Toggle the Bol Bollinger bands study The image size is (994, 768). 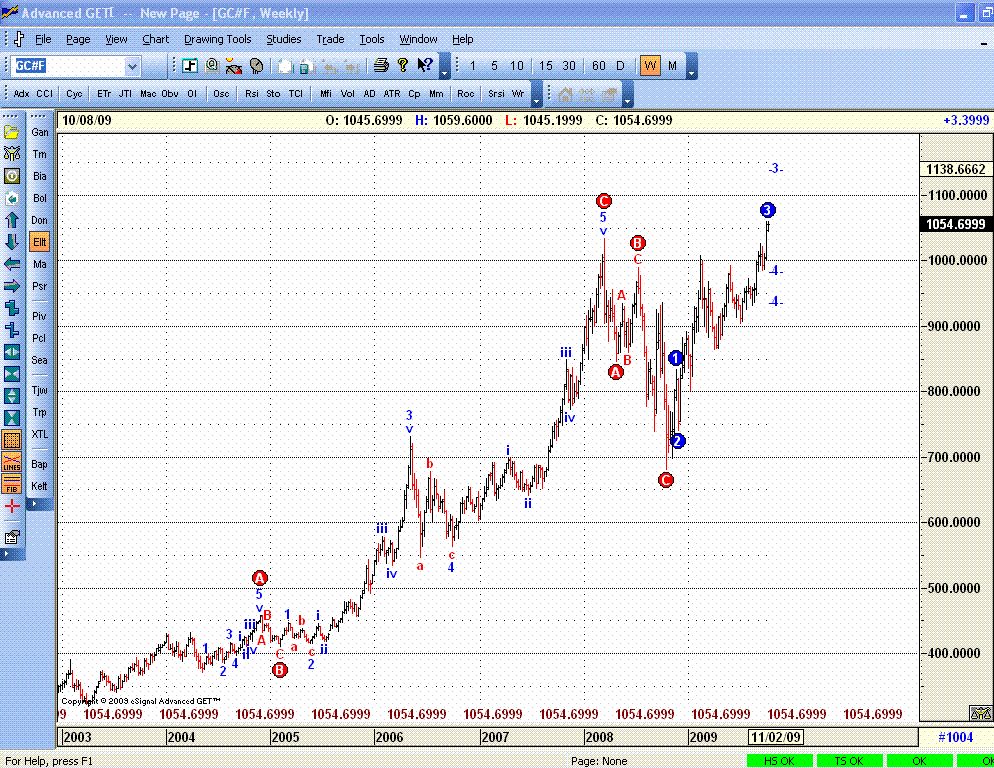(39, 198)
